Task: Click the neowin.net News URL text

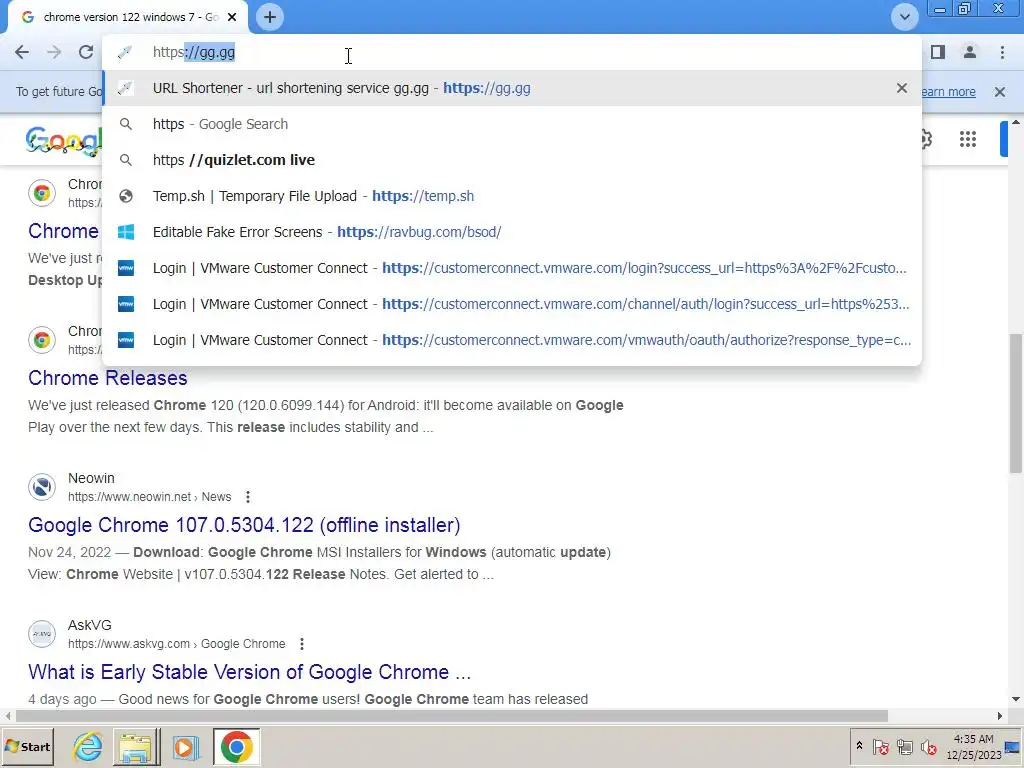Action: (150, 497)
